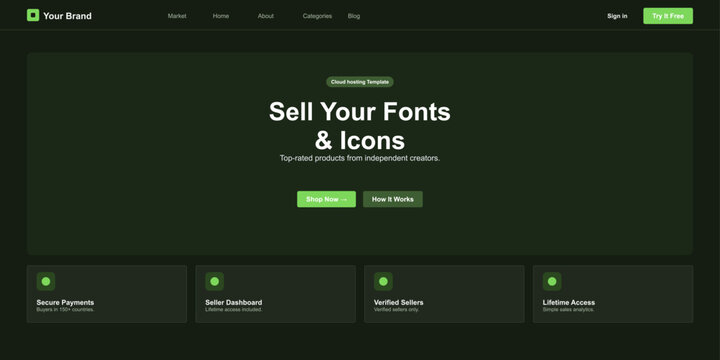Click the Verified Sellers card icon

383,281
